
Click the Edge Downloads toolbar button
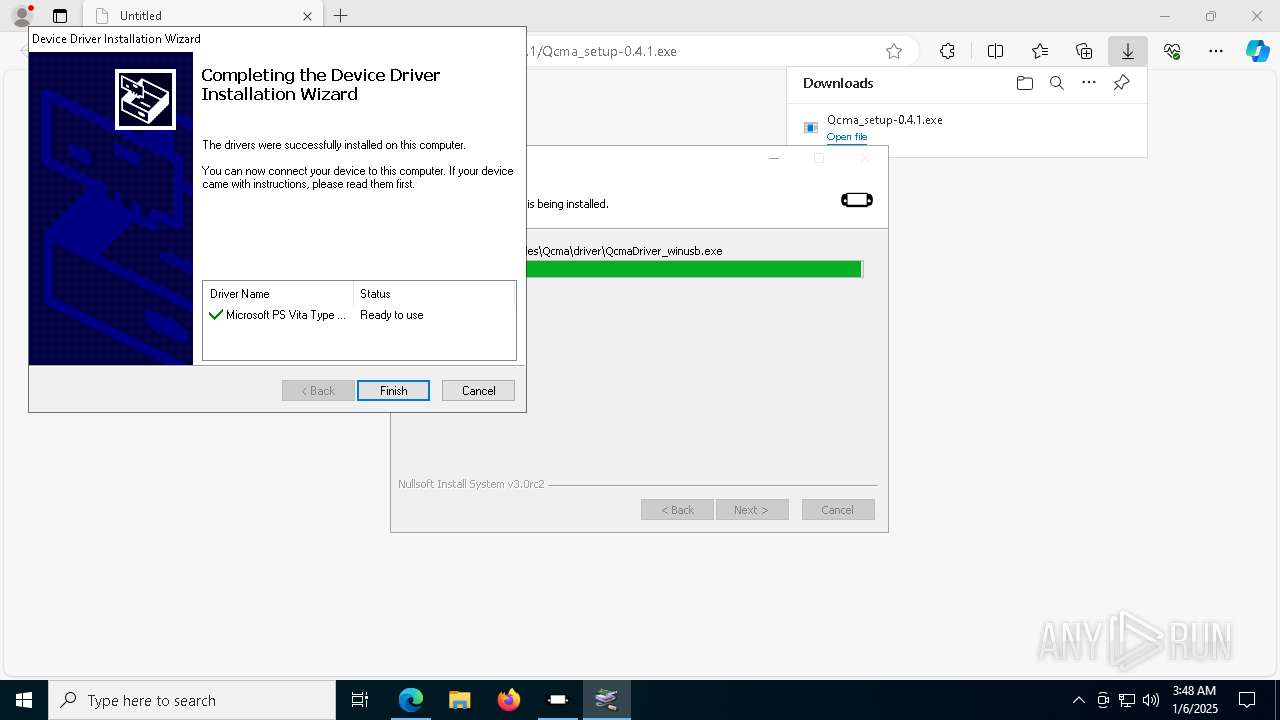click(x=1127, y=51)
